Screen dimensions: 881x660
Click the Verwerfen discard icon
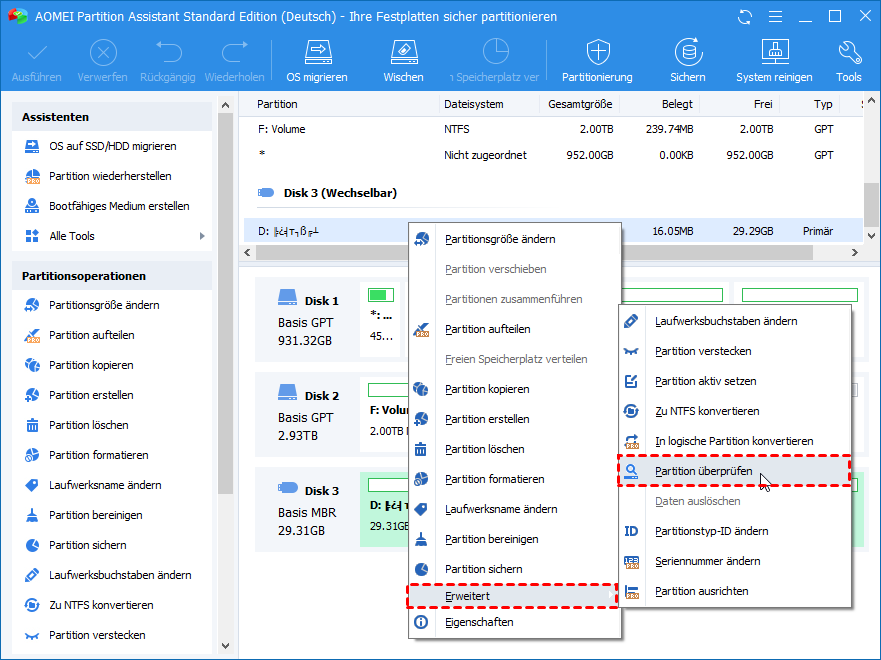coord(103,53)
